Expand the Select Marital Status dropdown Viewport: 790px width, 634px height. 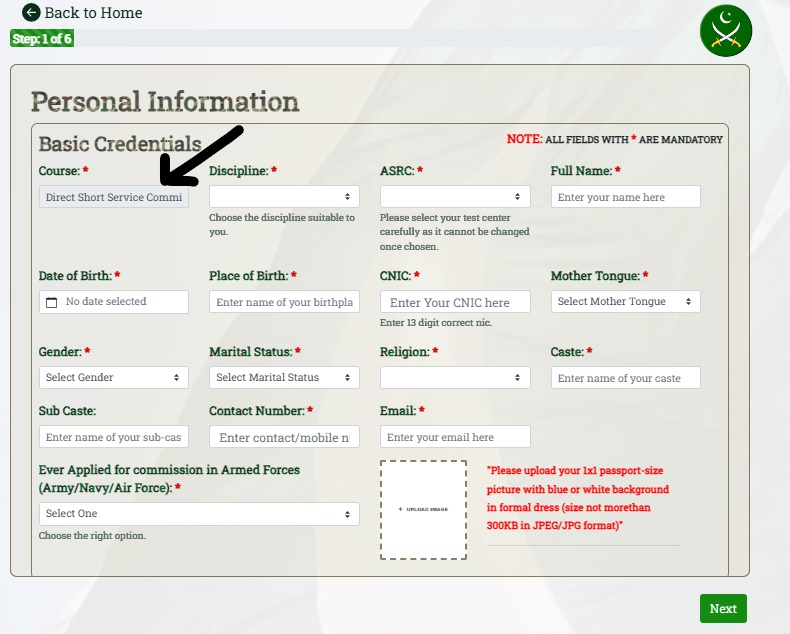(284, 377)
